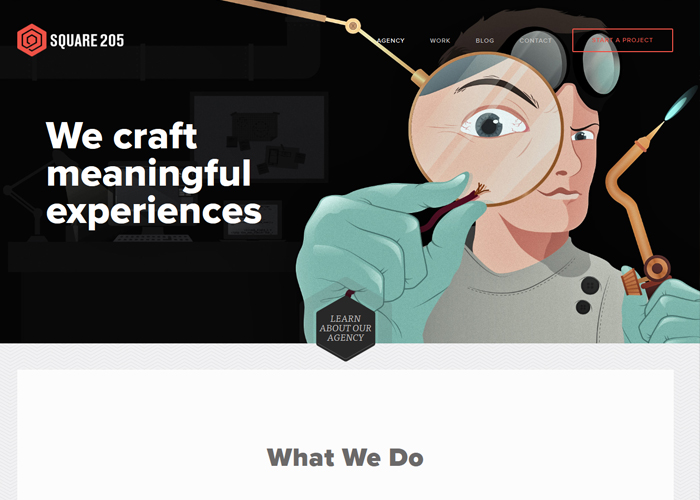Image resolution: width=700 pixels, height=500 pixels.
Task: Click the 'We craft meaningful experiences' headline
Action: (x=153, y=173)
